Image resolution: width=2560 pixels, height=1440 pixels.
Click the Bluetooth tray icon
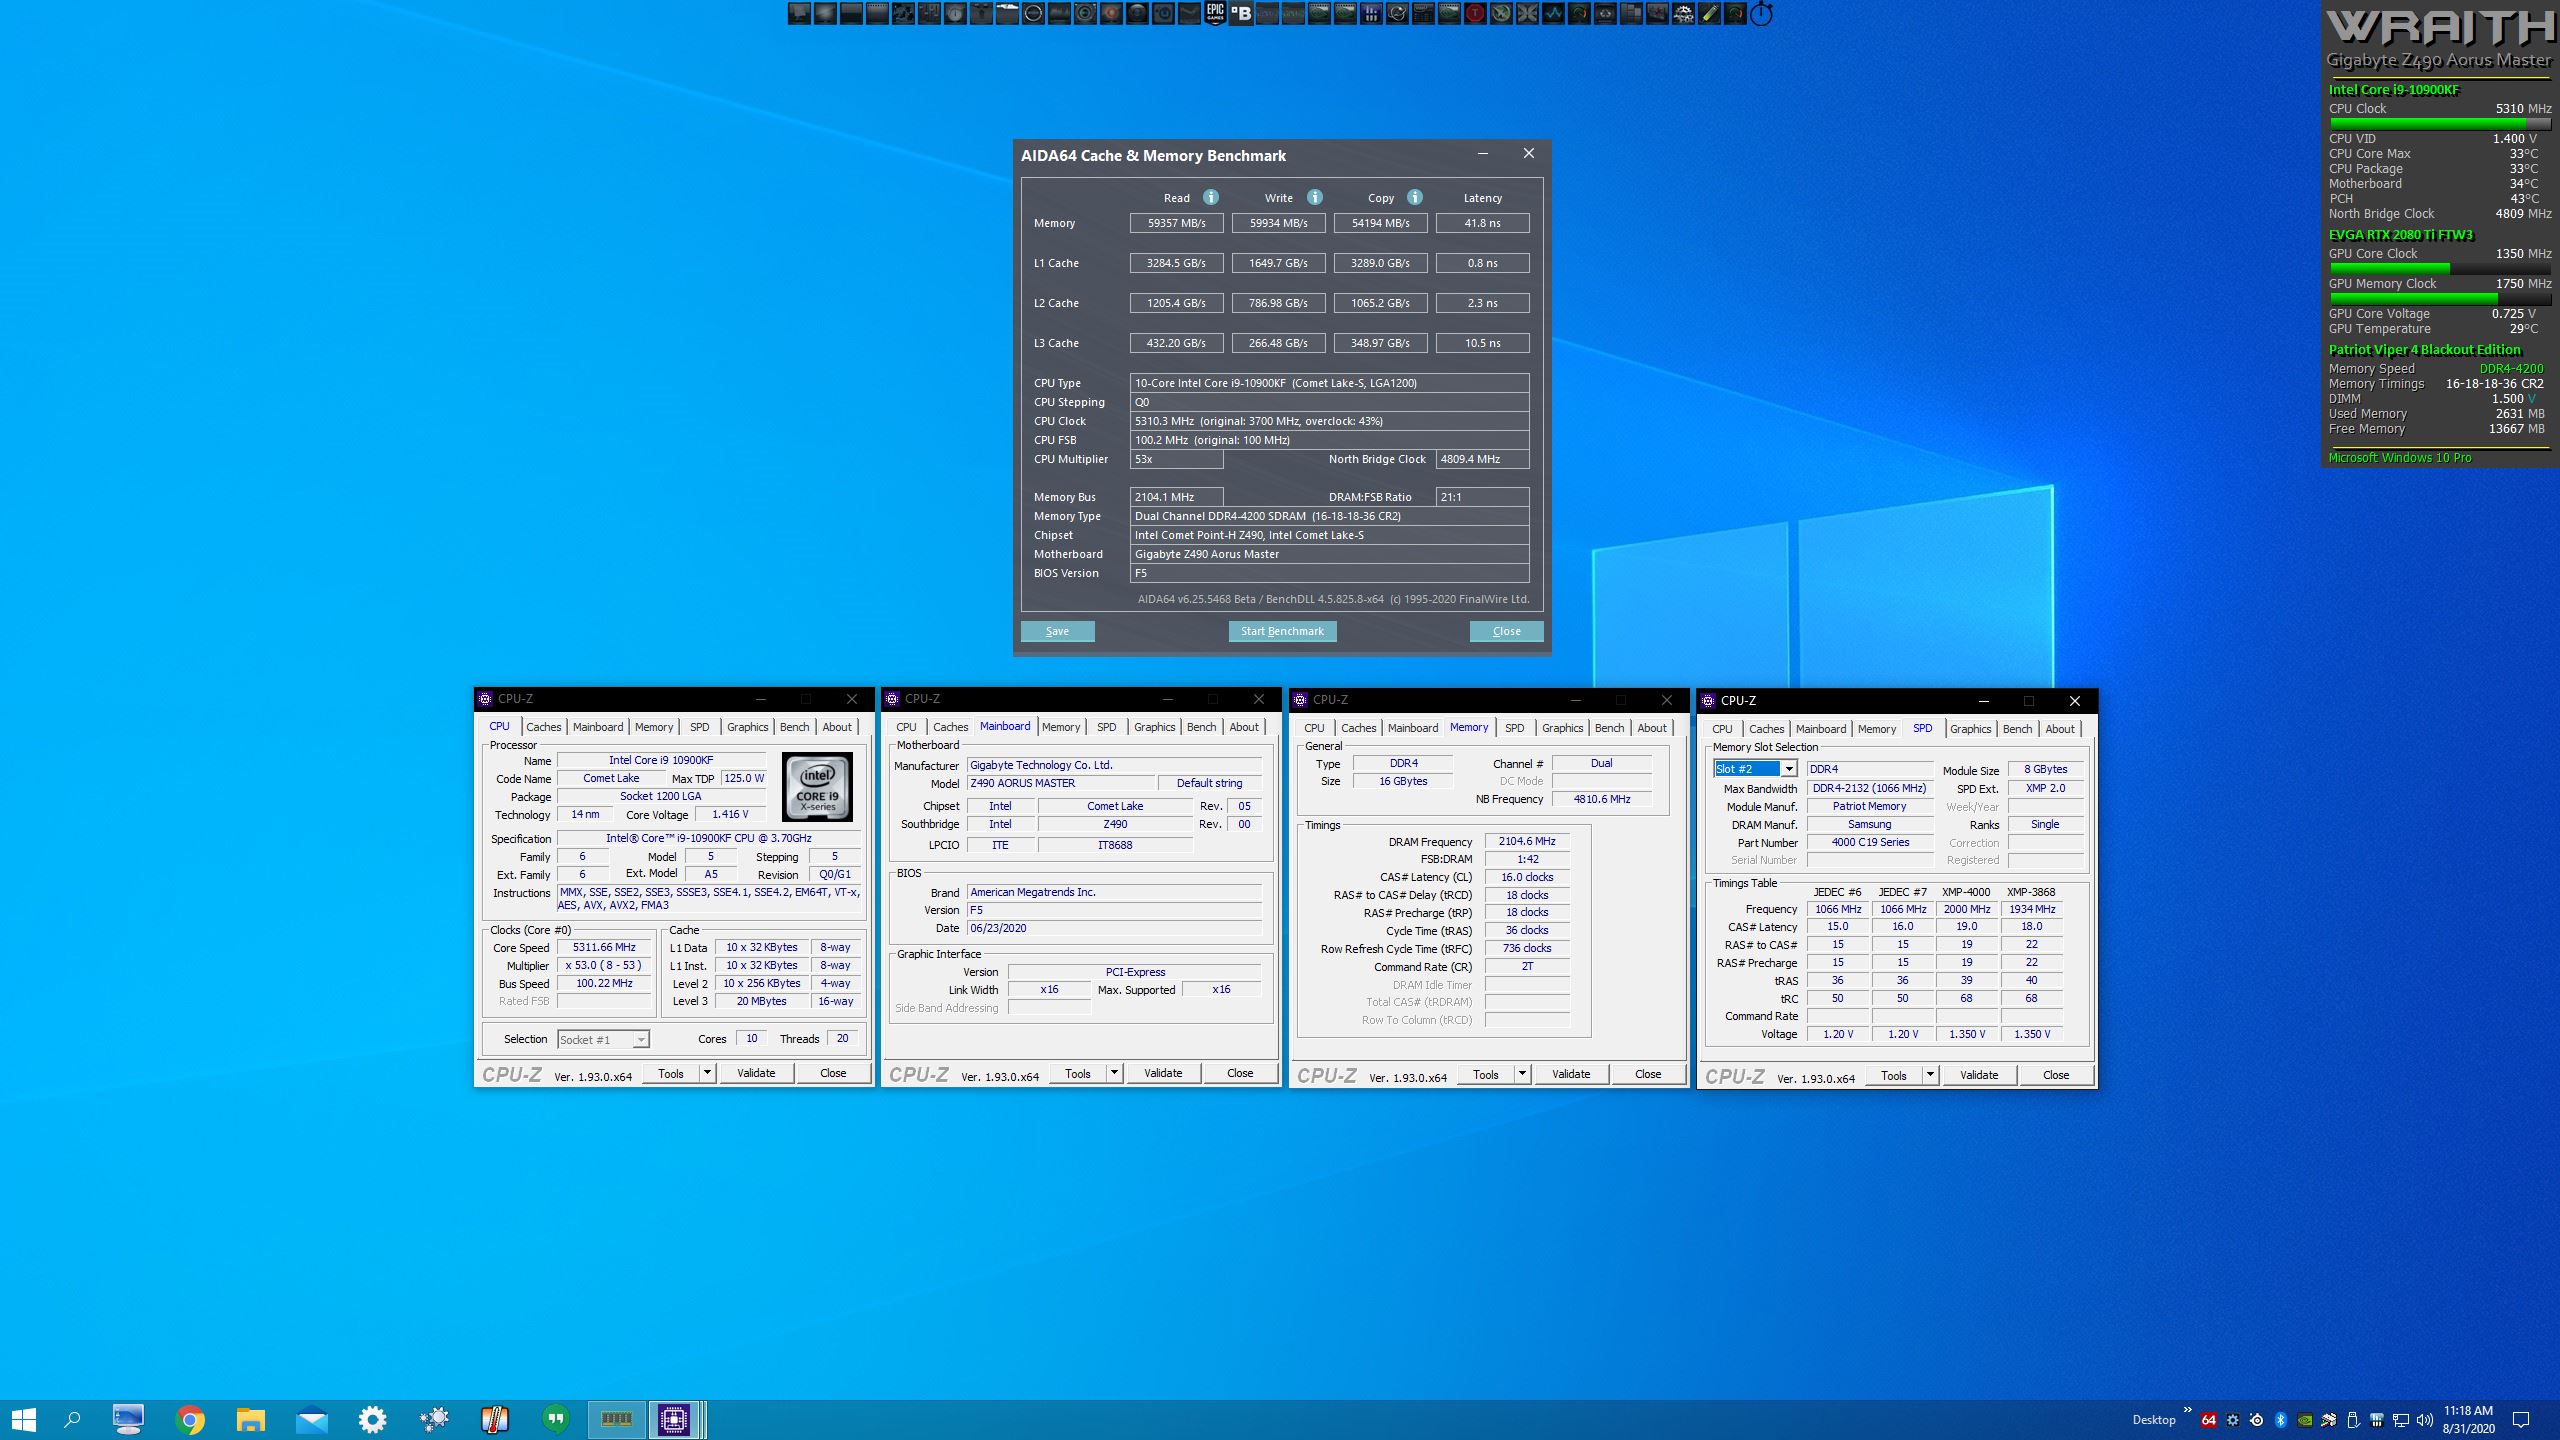pos(2280,1420)
